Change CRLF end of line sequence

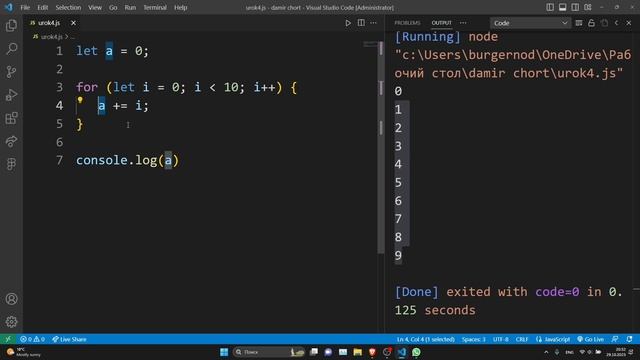click(522, 339)
